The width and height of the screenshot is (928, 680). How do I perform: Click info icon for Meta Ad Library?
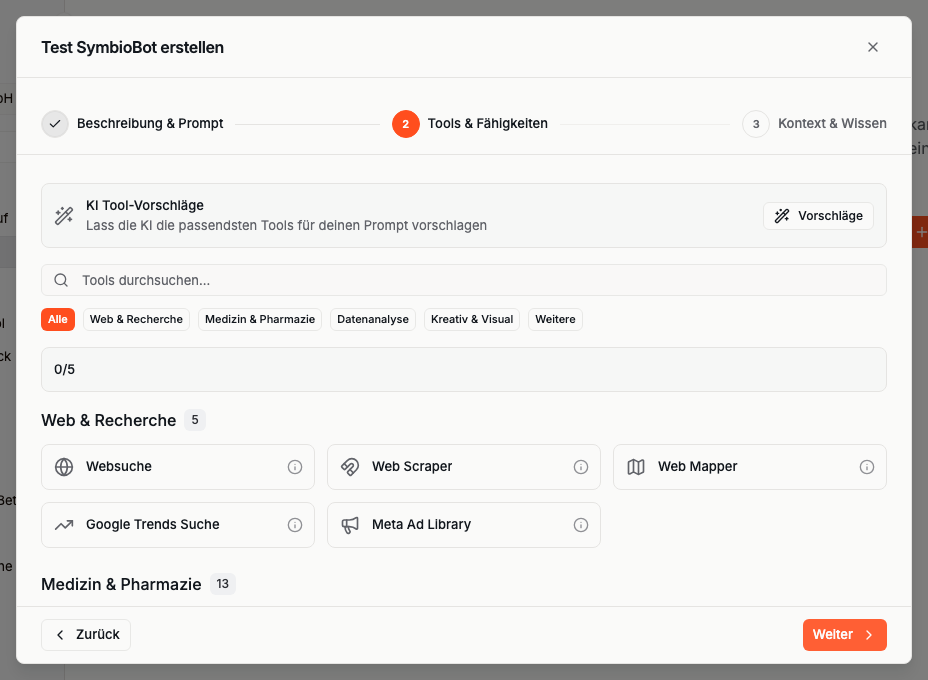(x=581, y=525)
